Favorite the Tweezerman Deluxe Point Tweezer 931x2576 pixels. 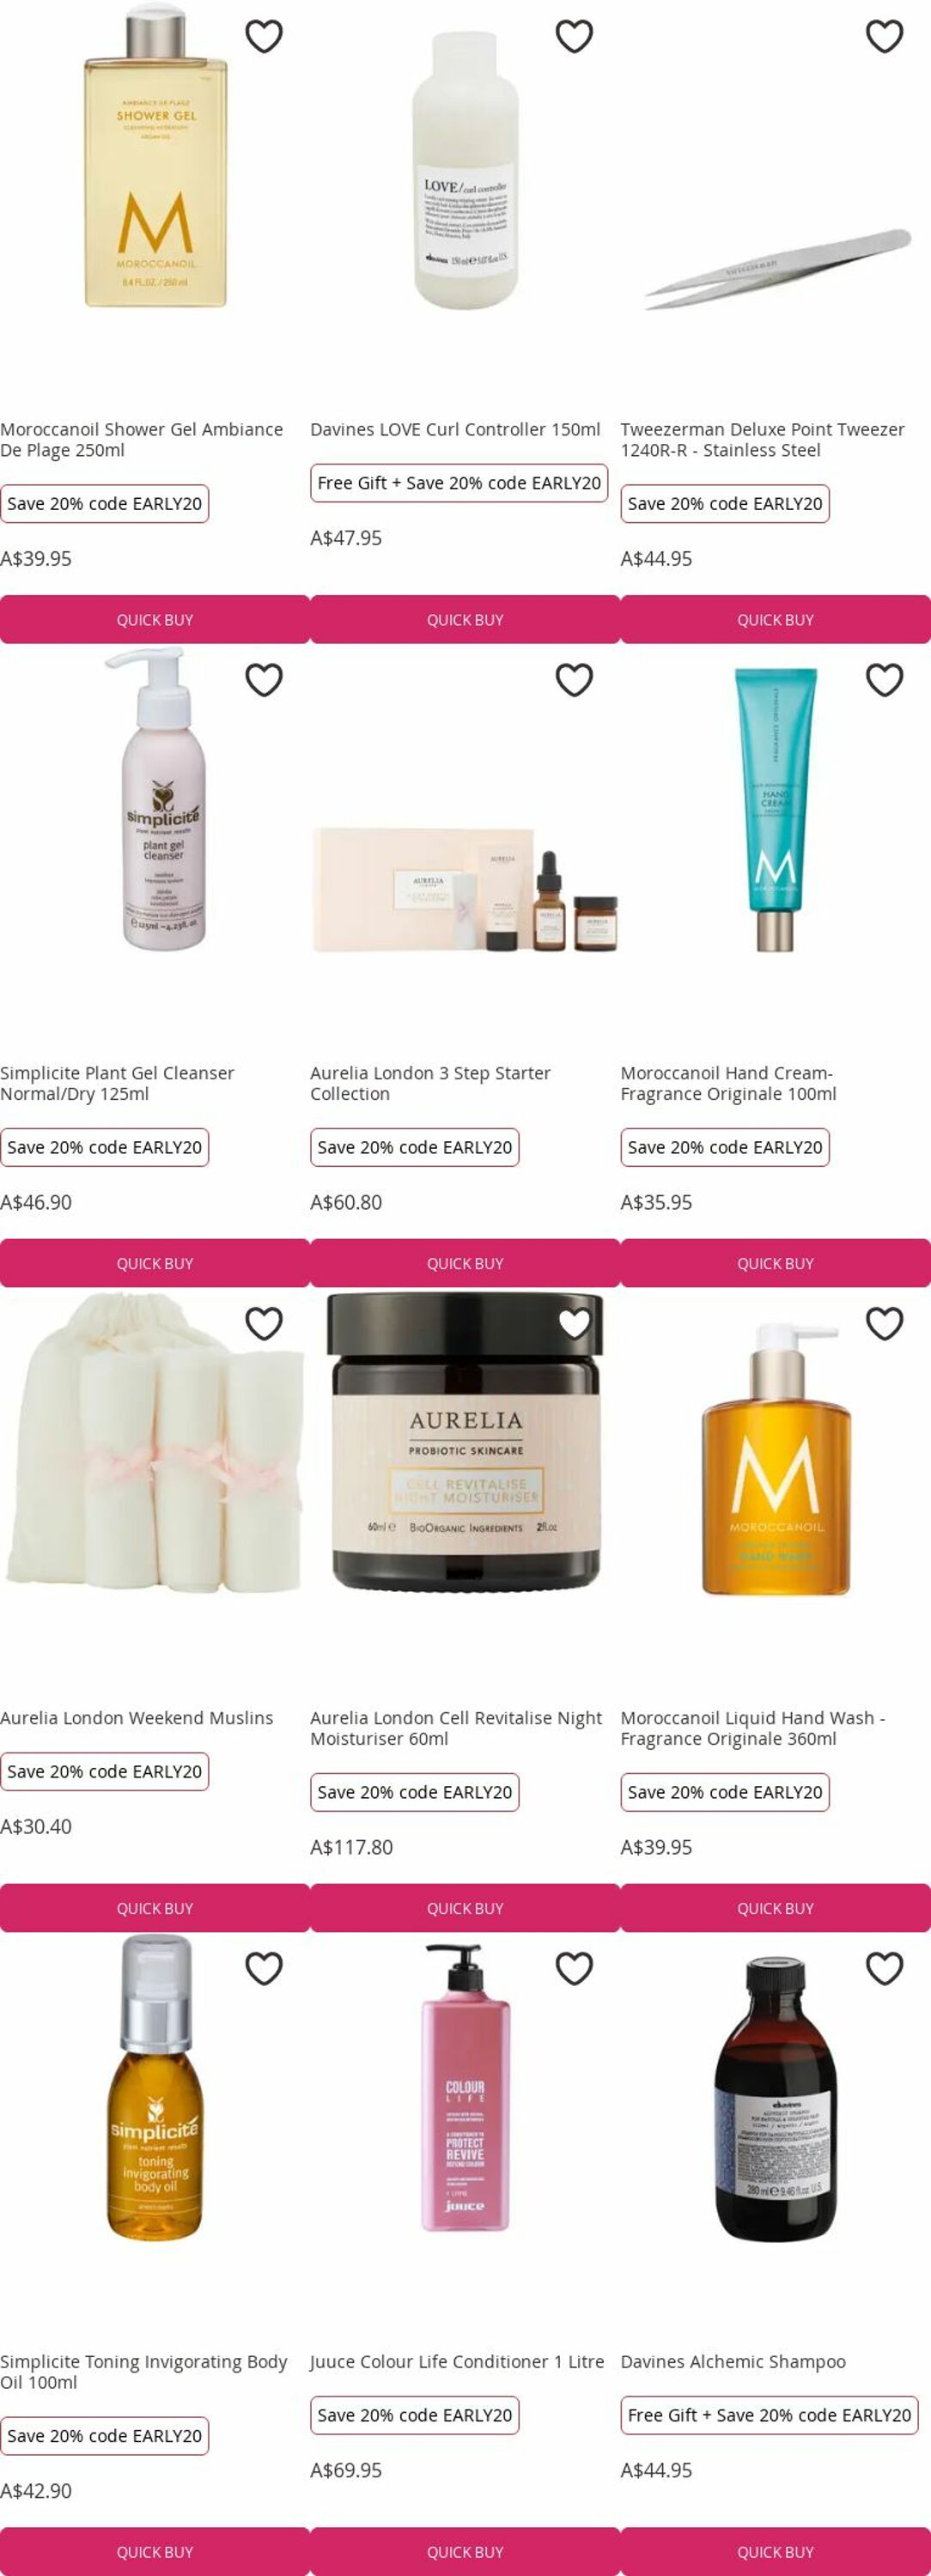coord(884,36)
